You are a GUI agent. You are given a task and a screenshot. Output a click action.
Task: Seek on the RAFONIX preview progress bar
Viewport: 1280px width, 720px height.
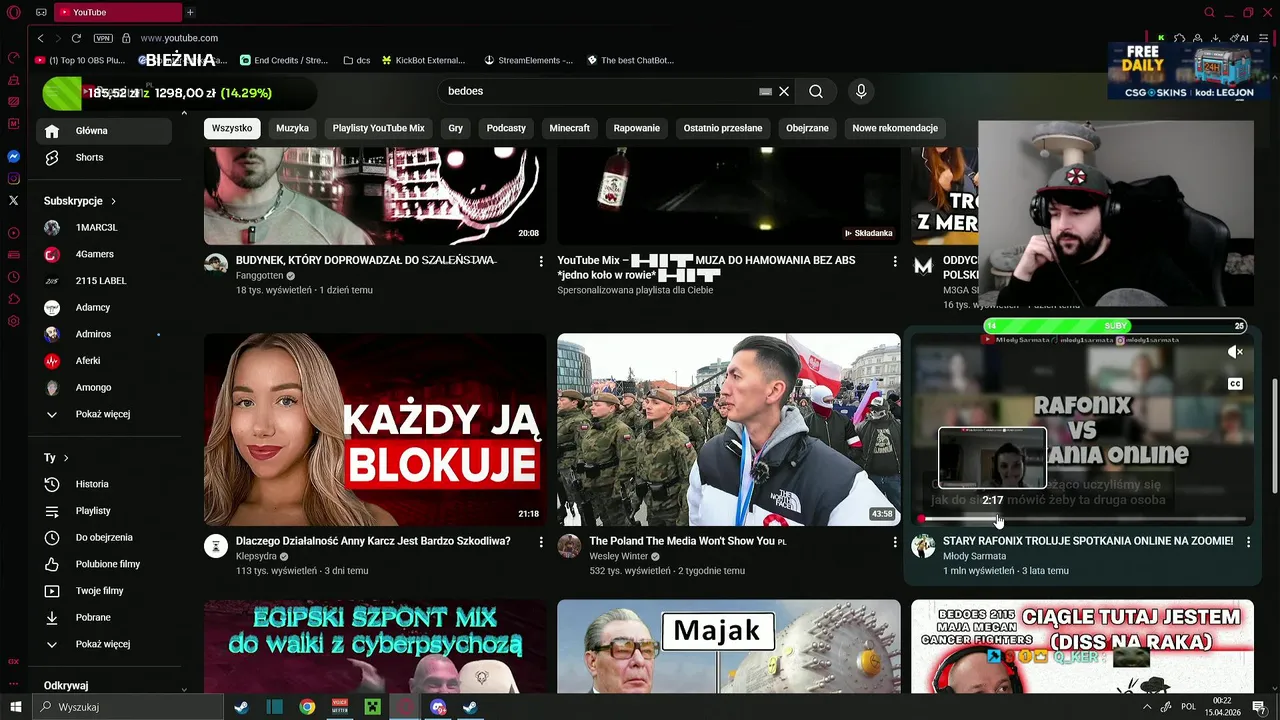1083,519
